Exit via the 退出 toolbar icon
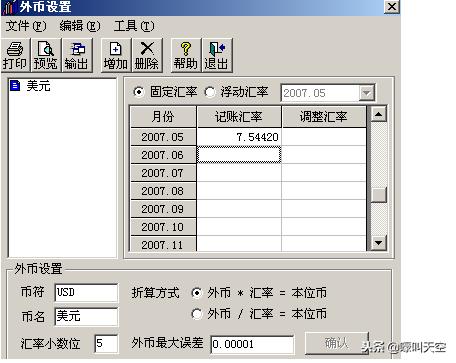Viewport: 456px width, 363px height. coord(217,55)
